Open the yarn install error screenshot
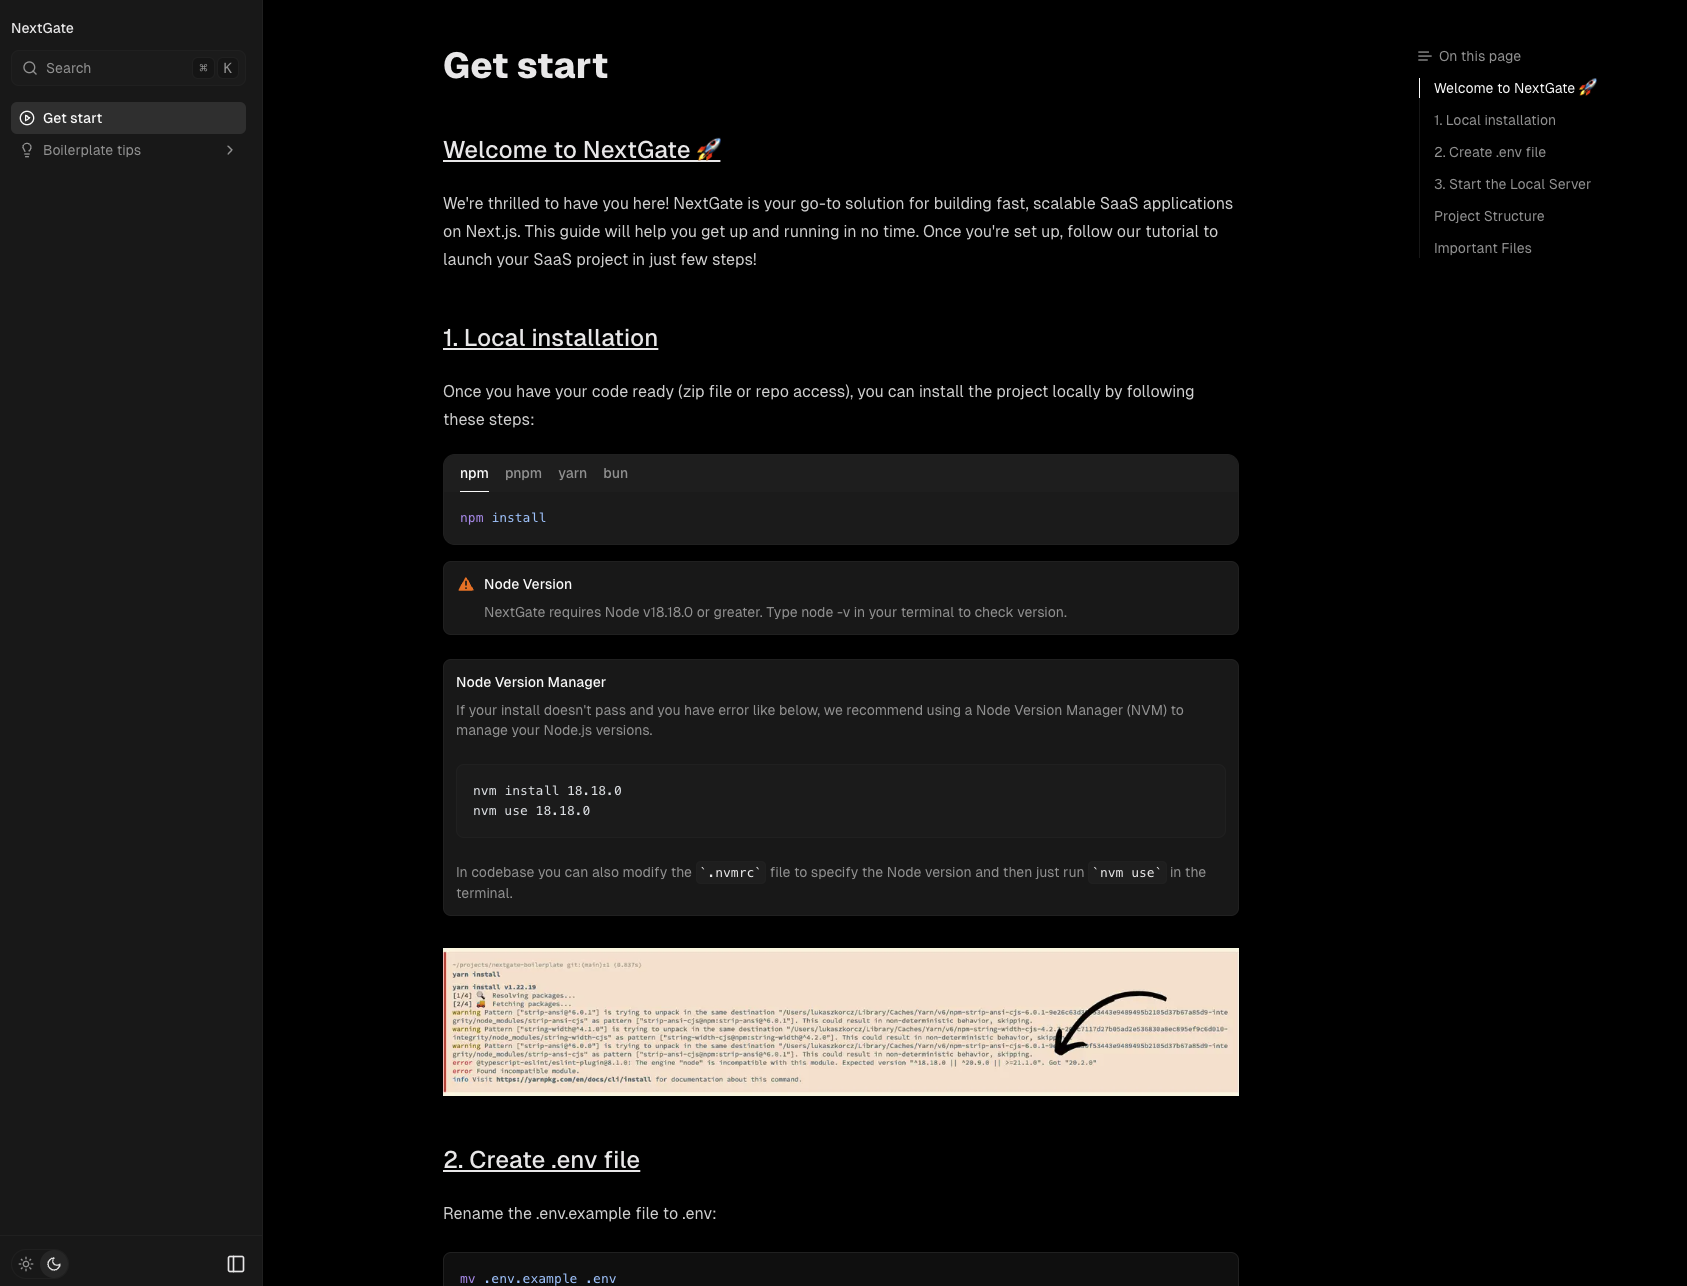The height and width of the screenshot is (1286, 1687). [x=841, y=1022]
